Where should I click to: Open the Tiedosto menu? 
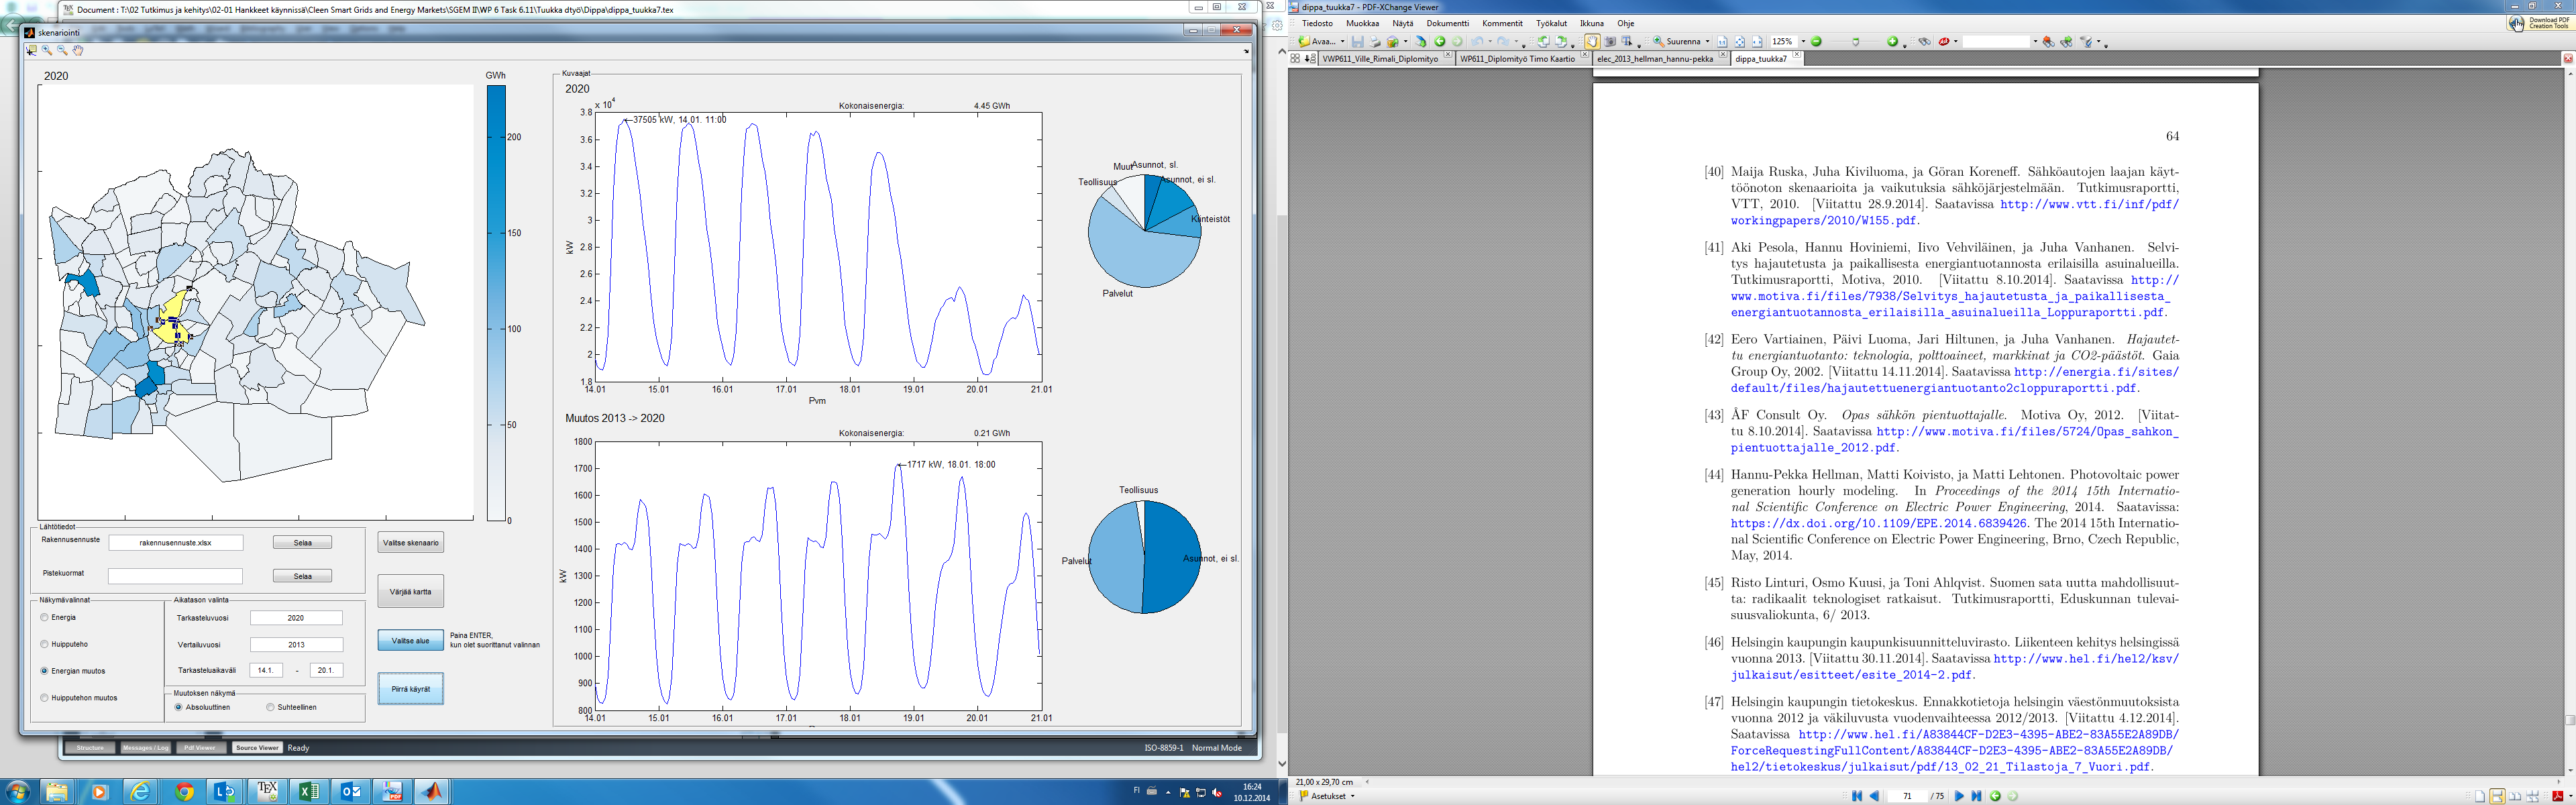[1317, 23]
